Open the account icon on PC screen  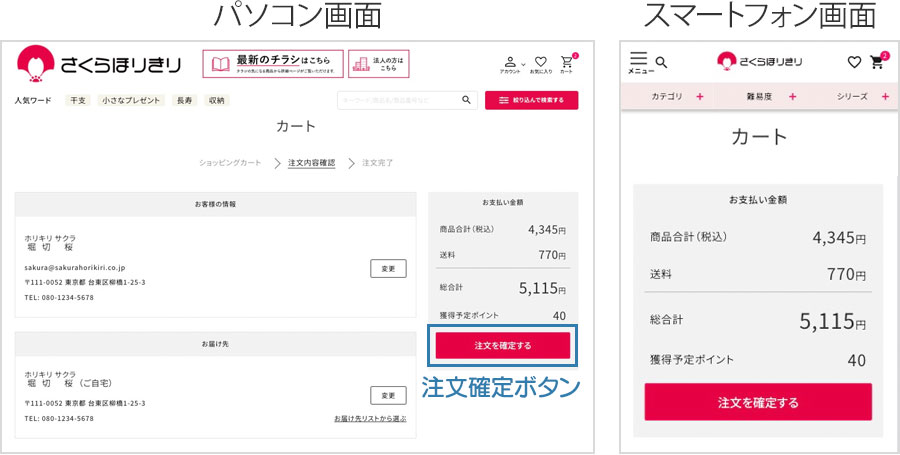click(510, 63)
